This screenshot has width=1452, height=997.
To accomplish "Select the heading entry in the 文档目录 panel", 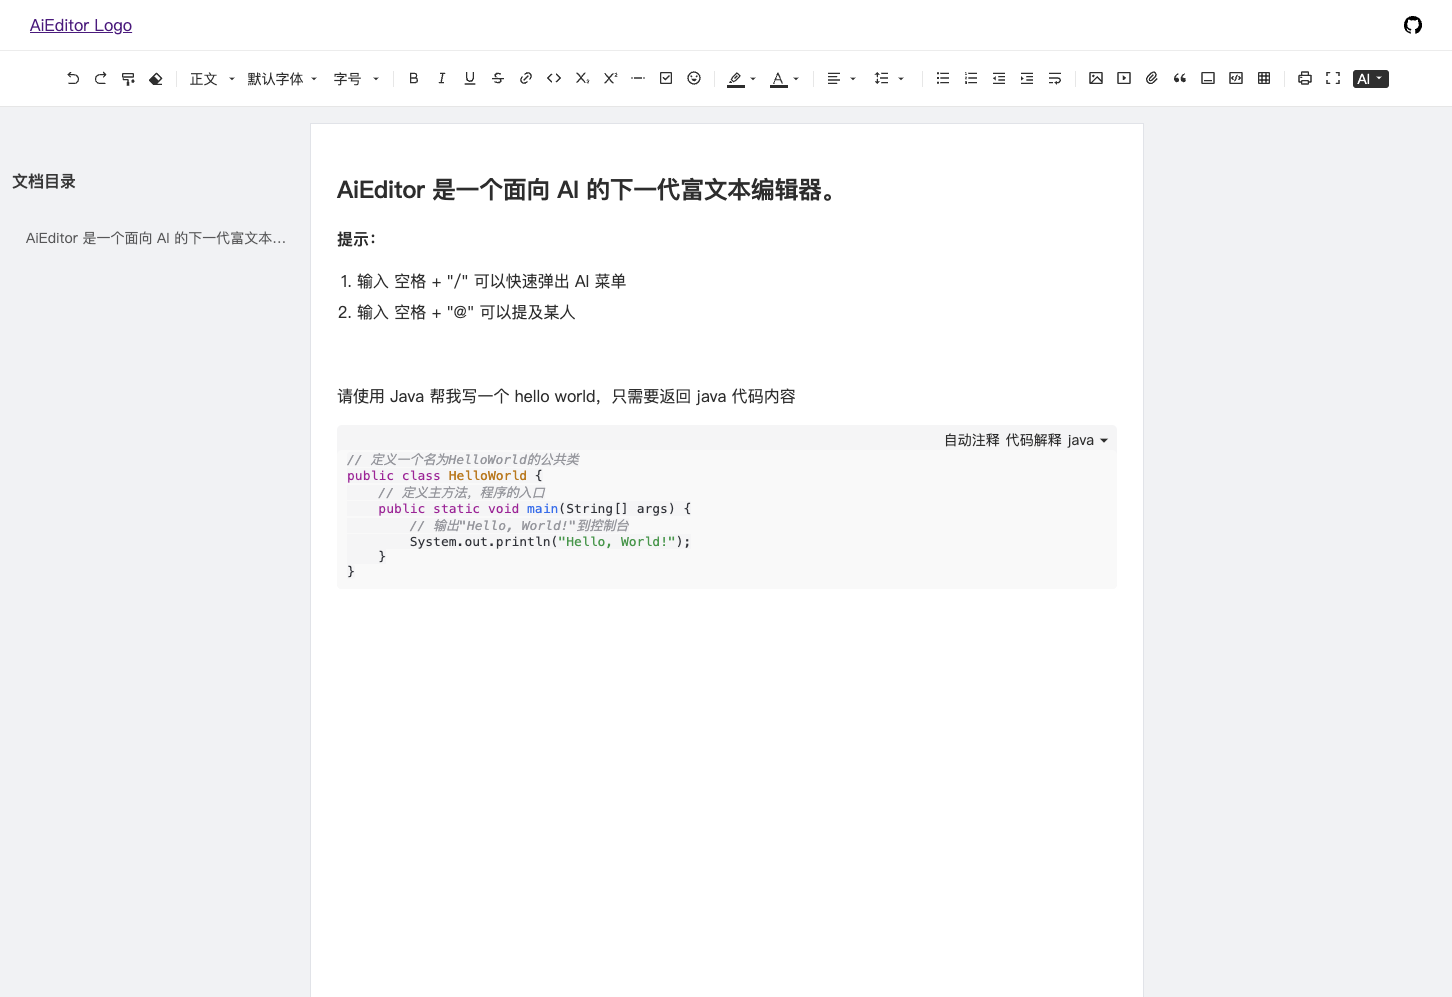I will [x=155, y=238].
